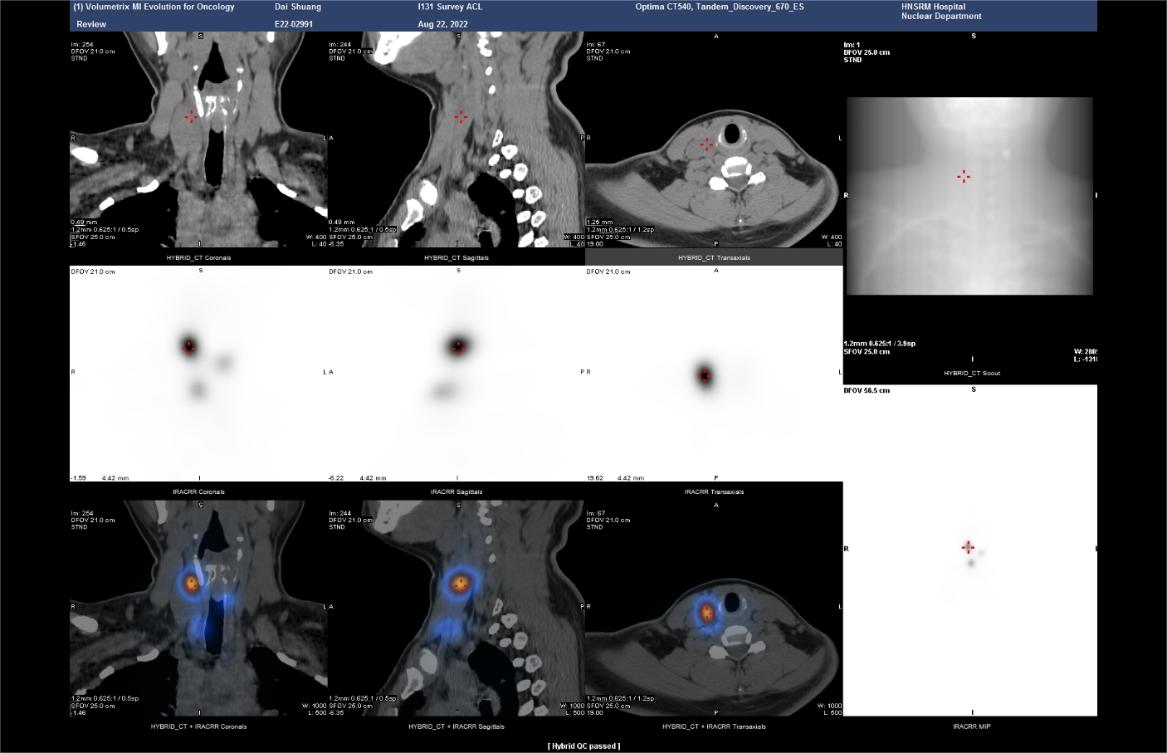The height and width of the screenshot is (753, 1167).
Task: Click the hot spot in IRACRR Coronals view
Action: pyautogui.click(x=190, y=347)
